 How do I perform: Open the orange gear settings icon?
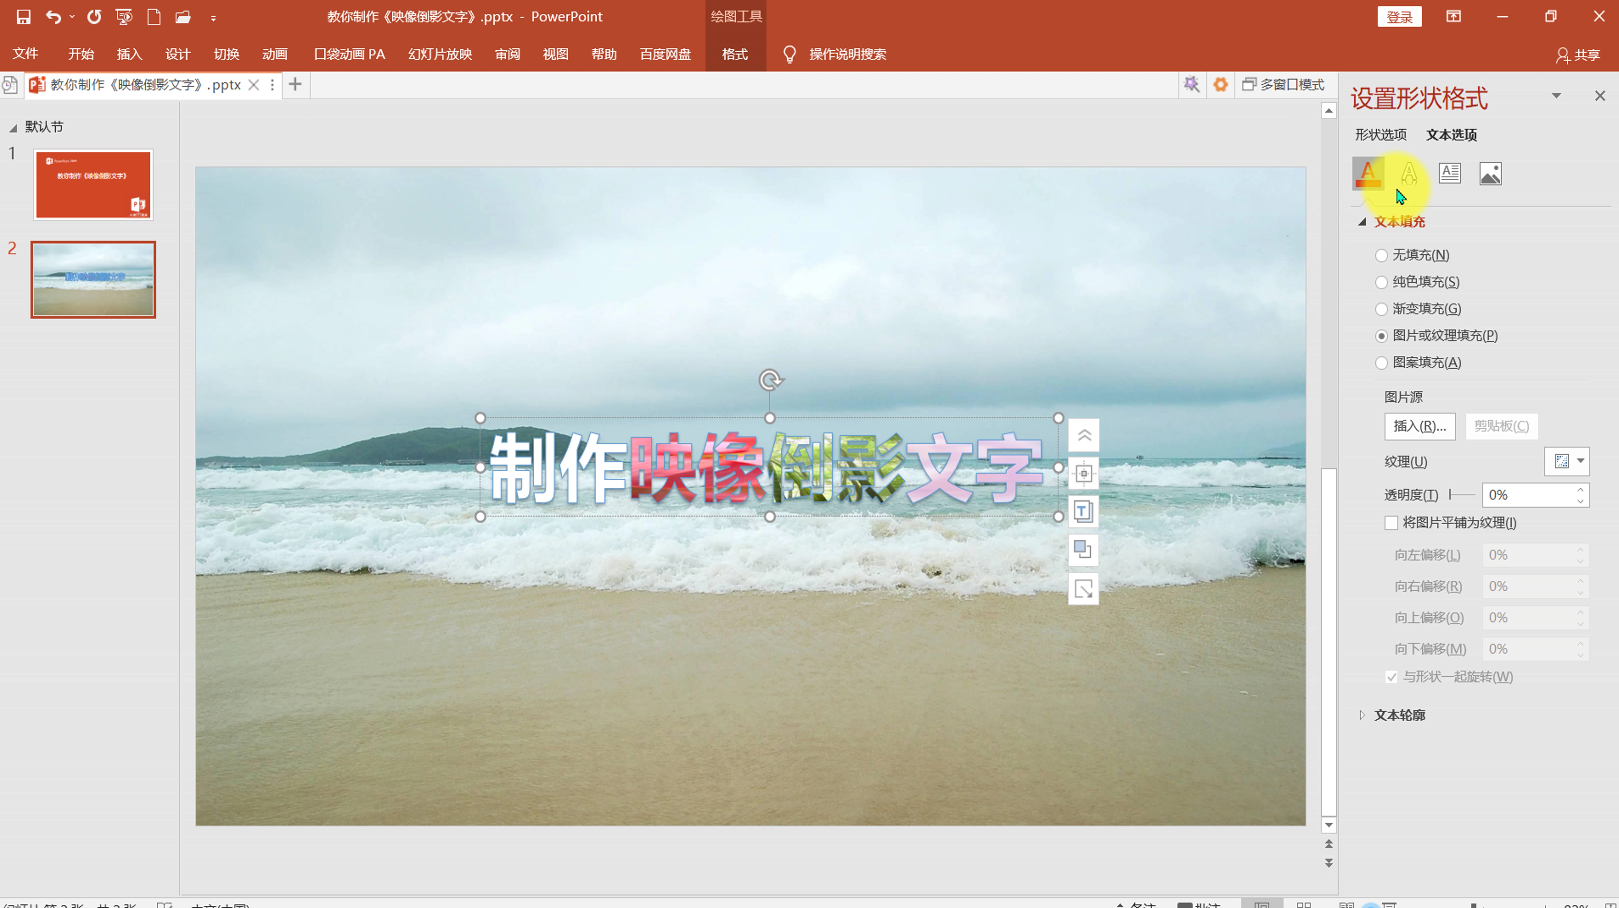click(x=1220, y=85)
